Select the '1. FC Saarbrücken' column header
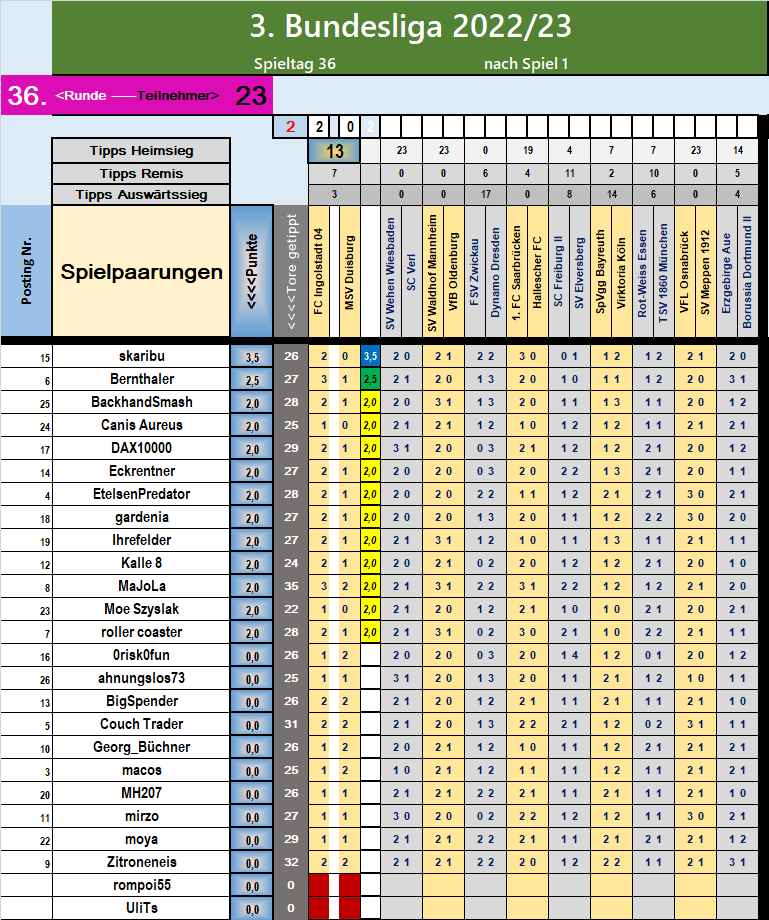 517,271
